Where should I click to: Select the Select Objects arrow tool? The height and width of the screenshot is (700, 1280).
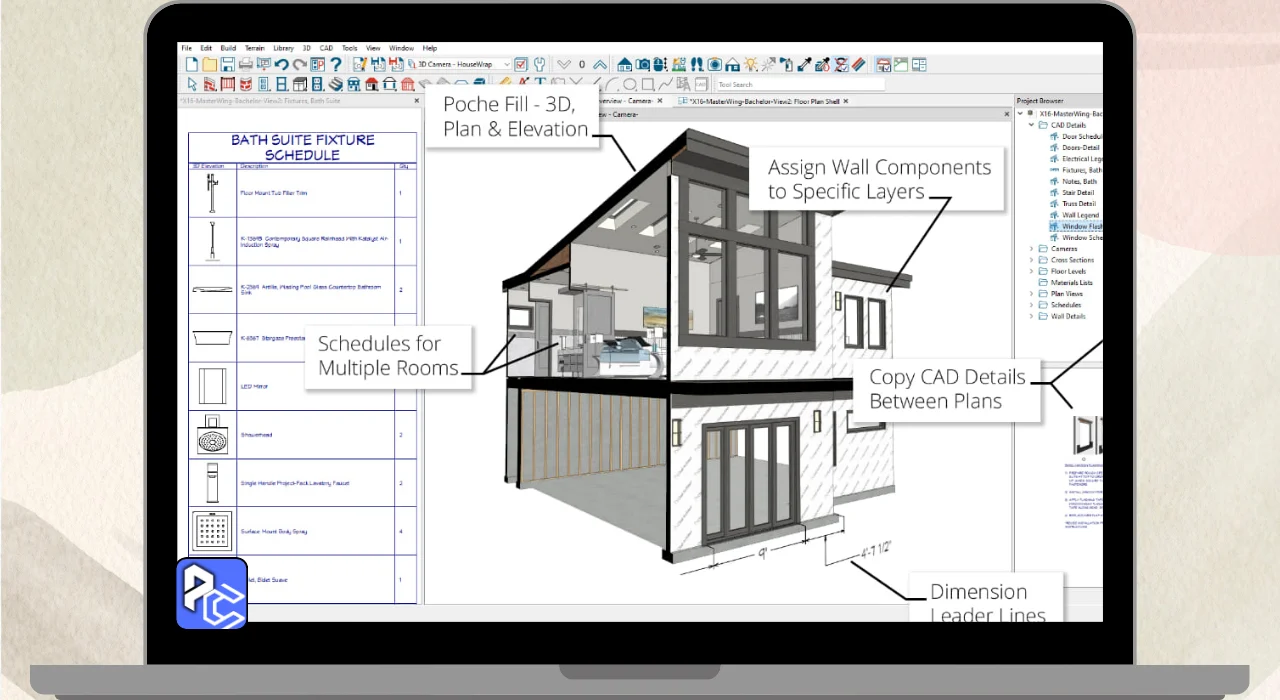[x=193, y=84]
